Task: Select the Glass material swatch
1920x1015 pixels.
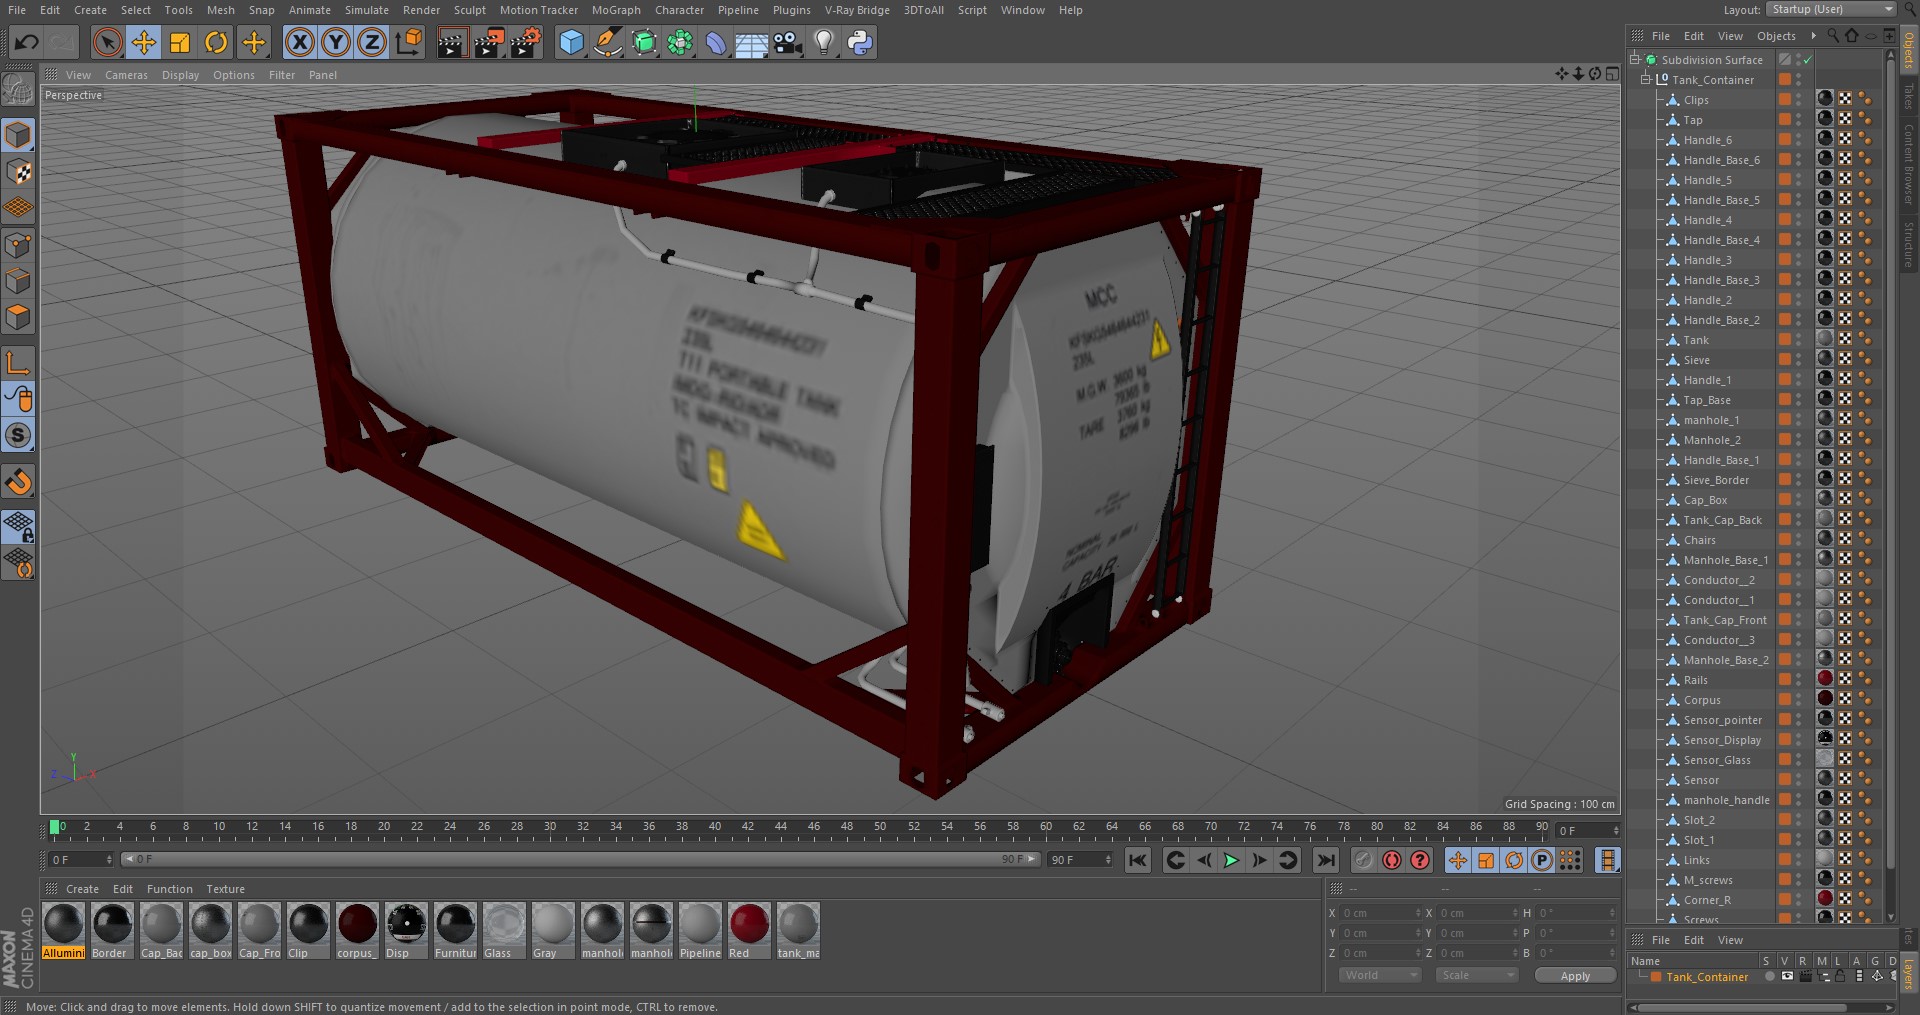Action: pos(504,931)
